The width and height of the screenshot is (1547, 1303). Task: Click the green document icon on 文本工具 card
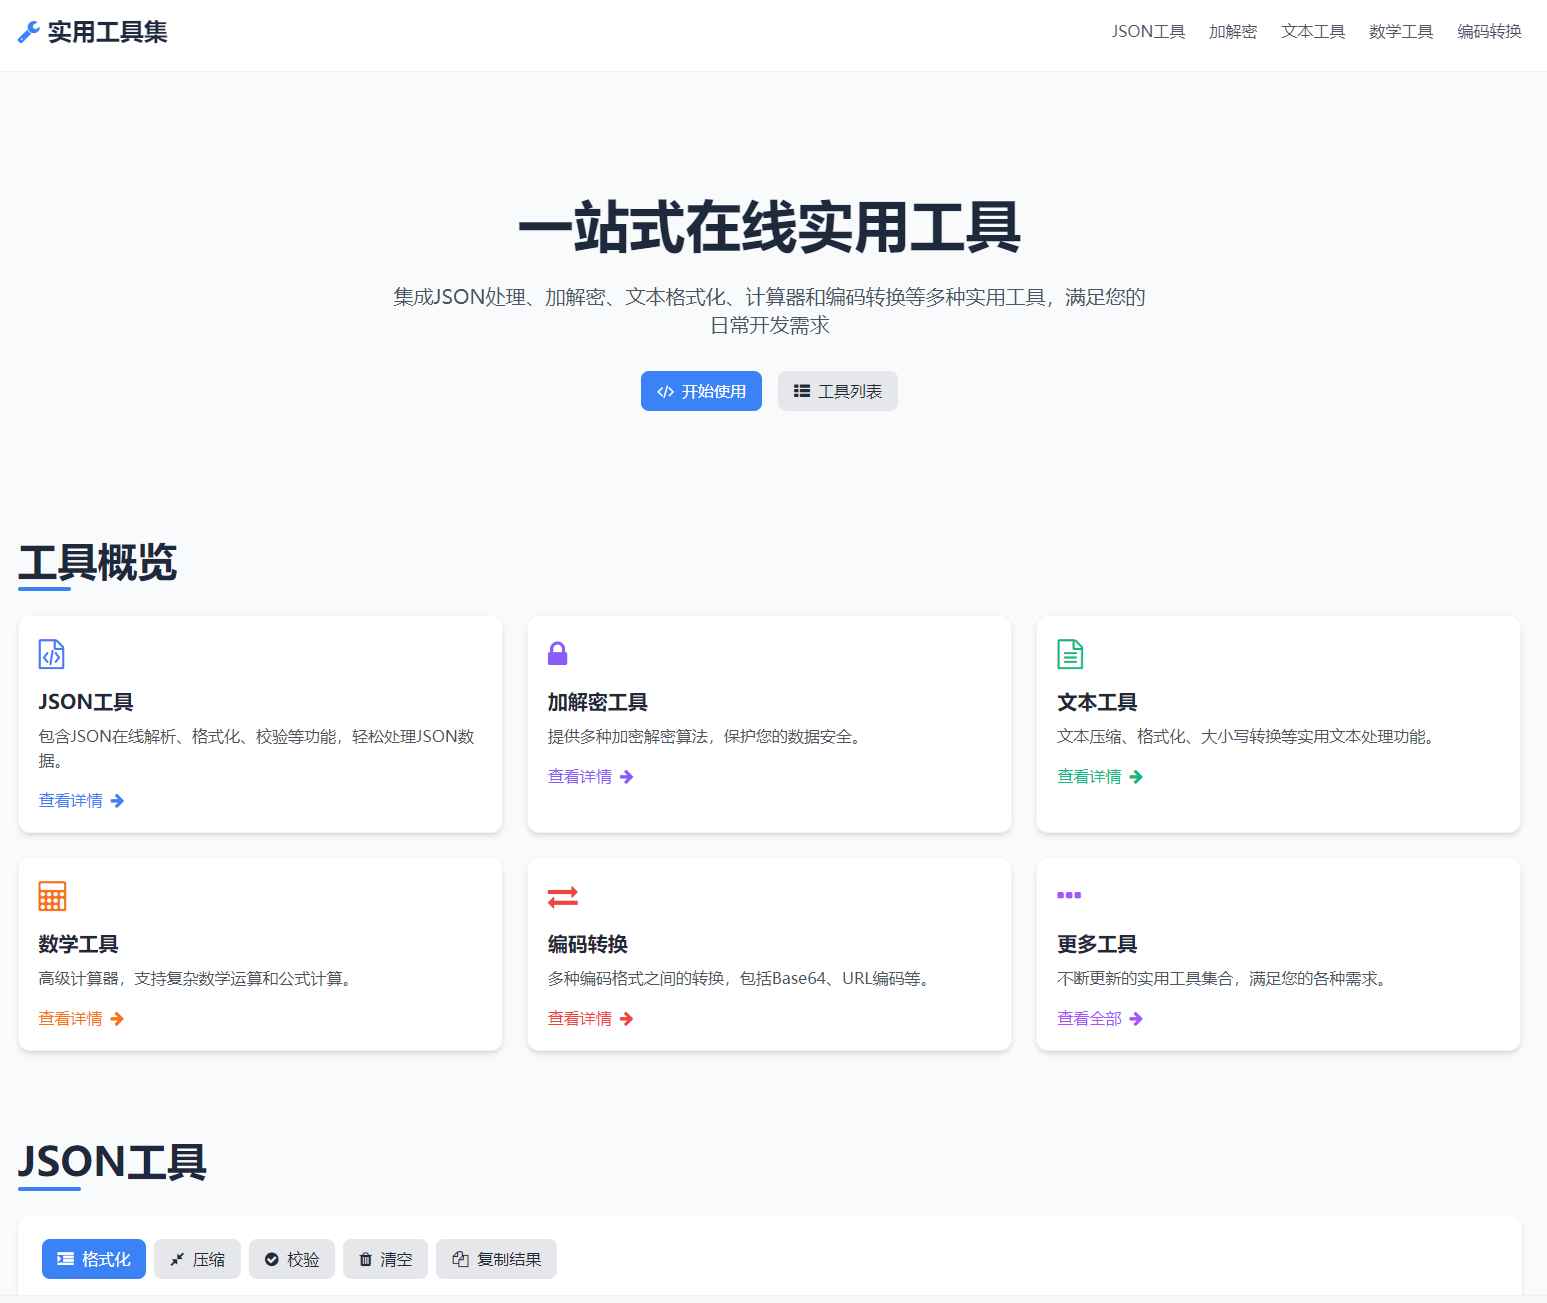point(1069,653)
